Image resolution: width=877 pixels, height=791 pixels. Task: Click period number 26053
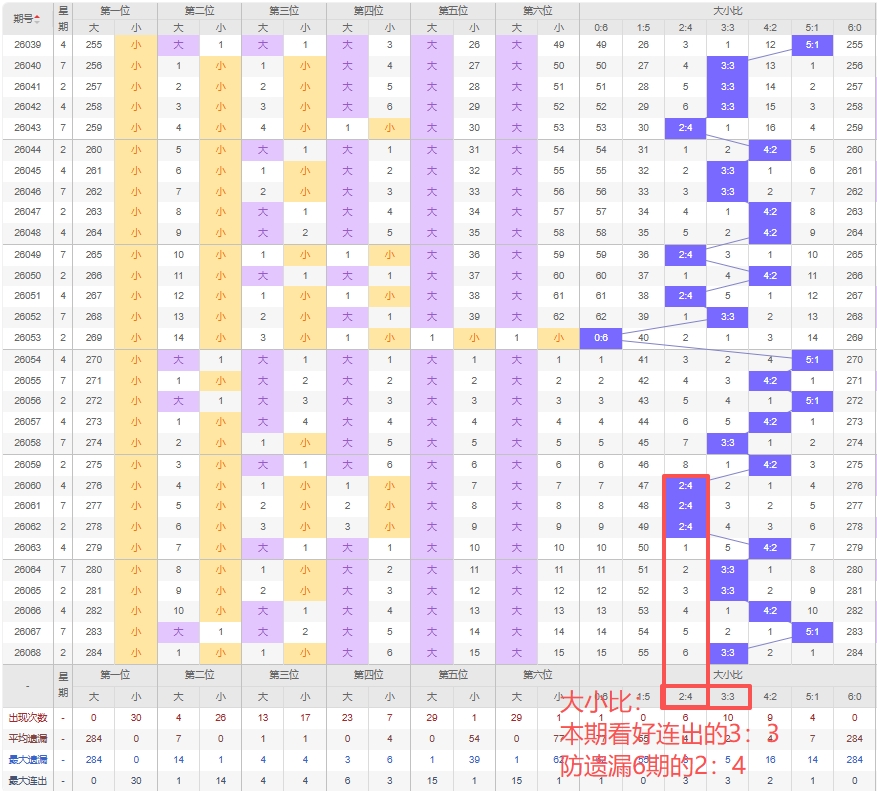coord(28,337)
